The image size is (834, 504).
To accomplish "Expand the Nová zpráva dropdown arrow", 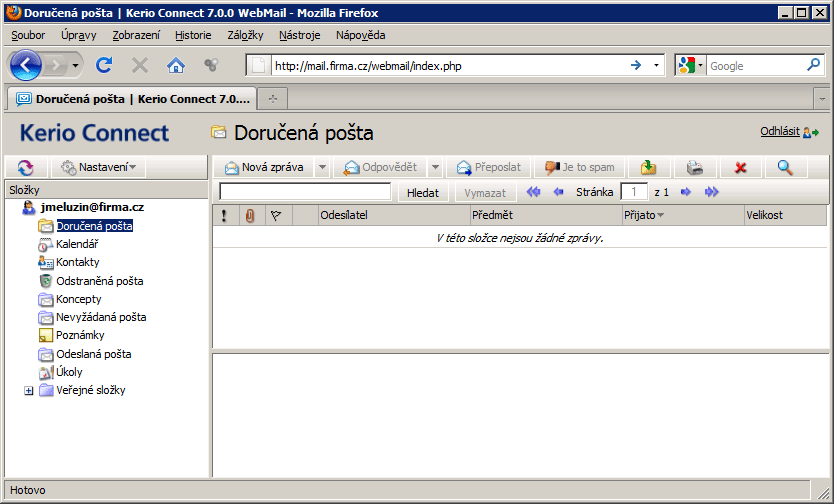I will point(322,167).
